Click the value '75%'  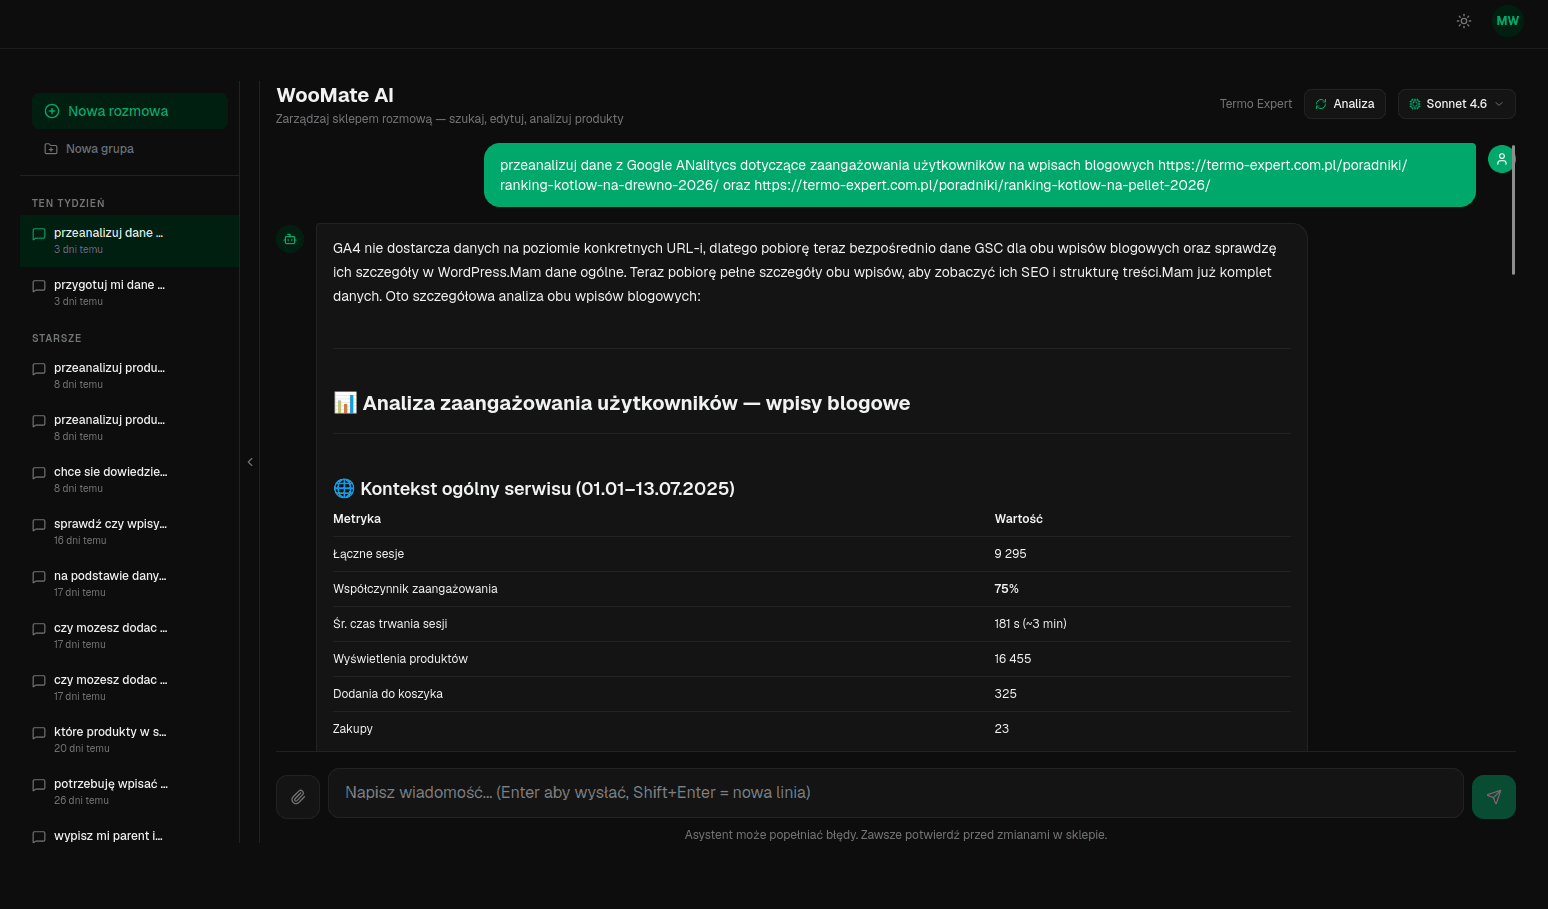[1006, 589]
